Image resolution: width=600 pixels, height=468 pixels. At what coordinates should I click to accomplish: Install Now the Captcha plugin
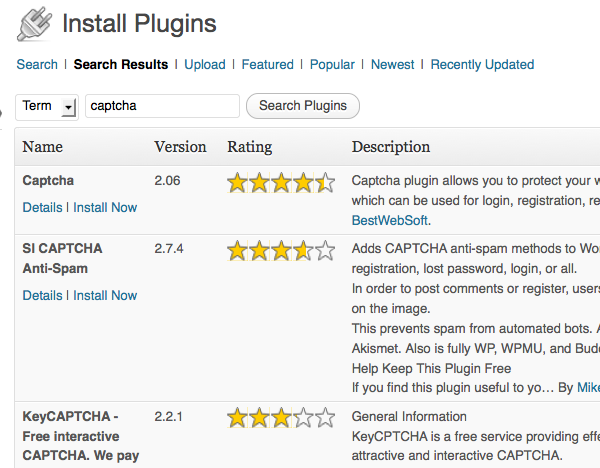pyautogui.click(x=105, y=207)
